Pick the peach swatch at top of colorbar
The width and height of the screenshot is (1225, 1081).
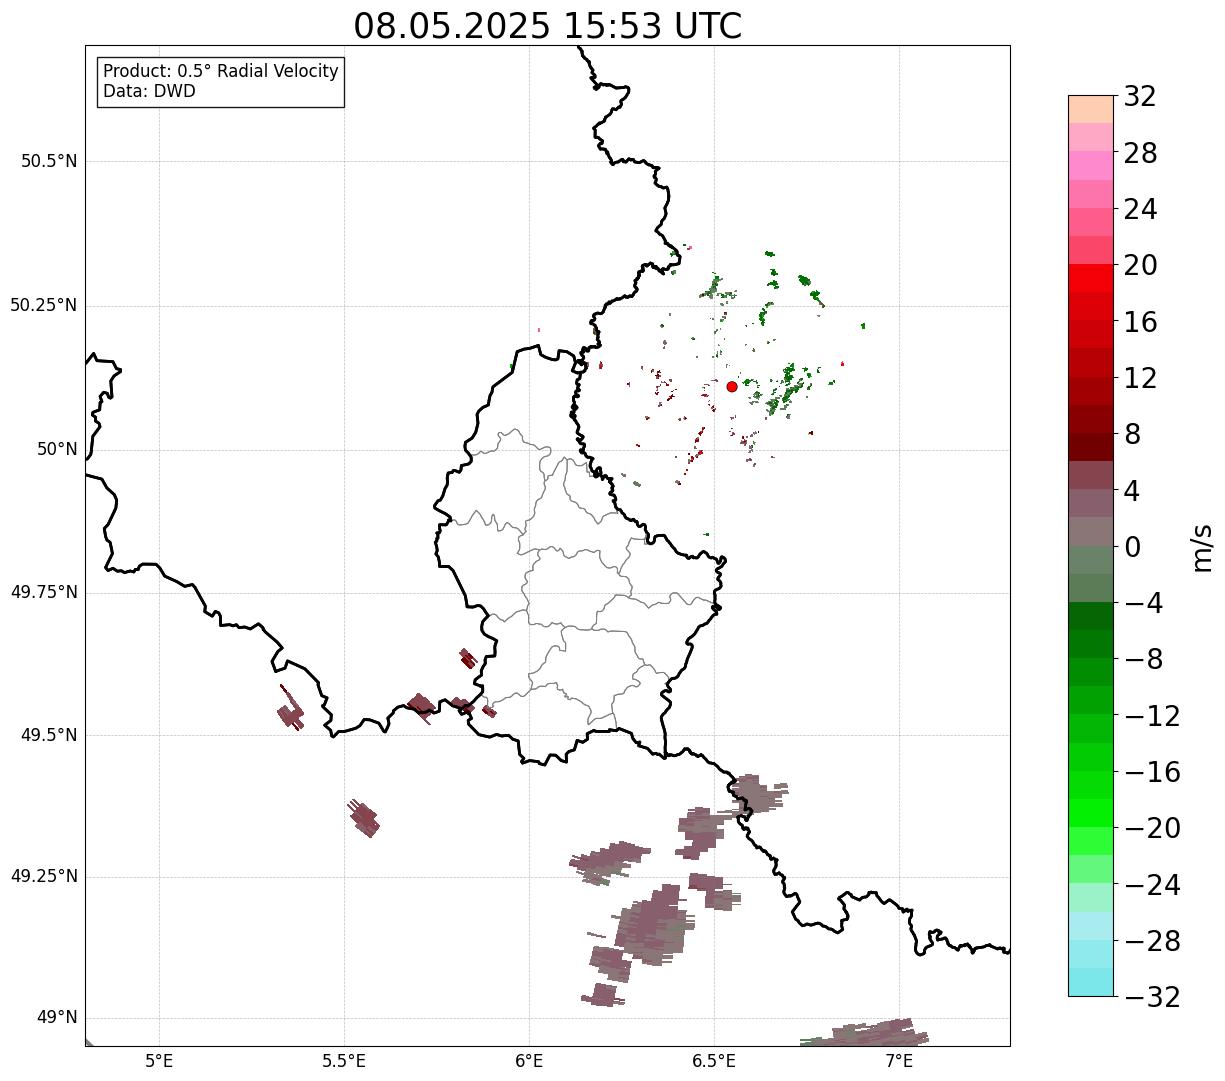1091,109
